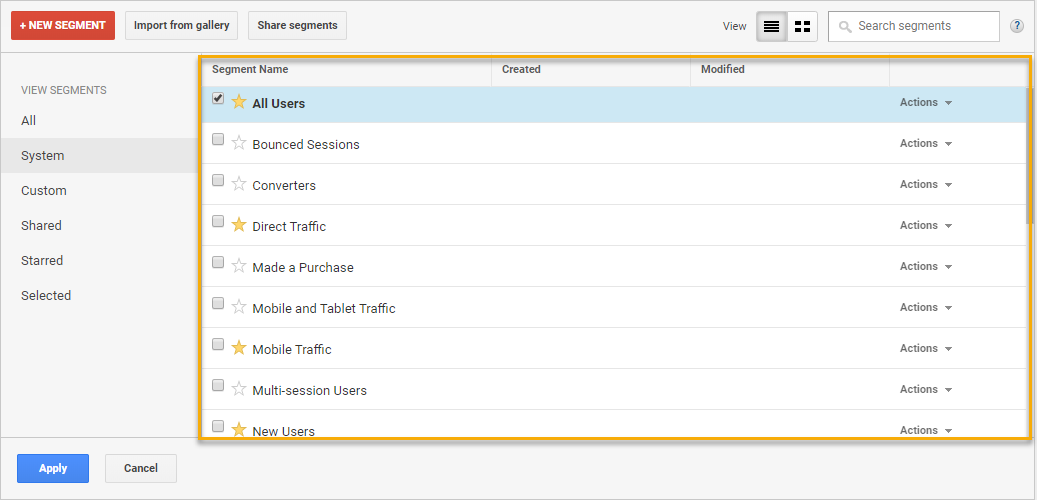
Task: Click the Apply button
Action: point(53,468)
